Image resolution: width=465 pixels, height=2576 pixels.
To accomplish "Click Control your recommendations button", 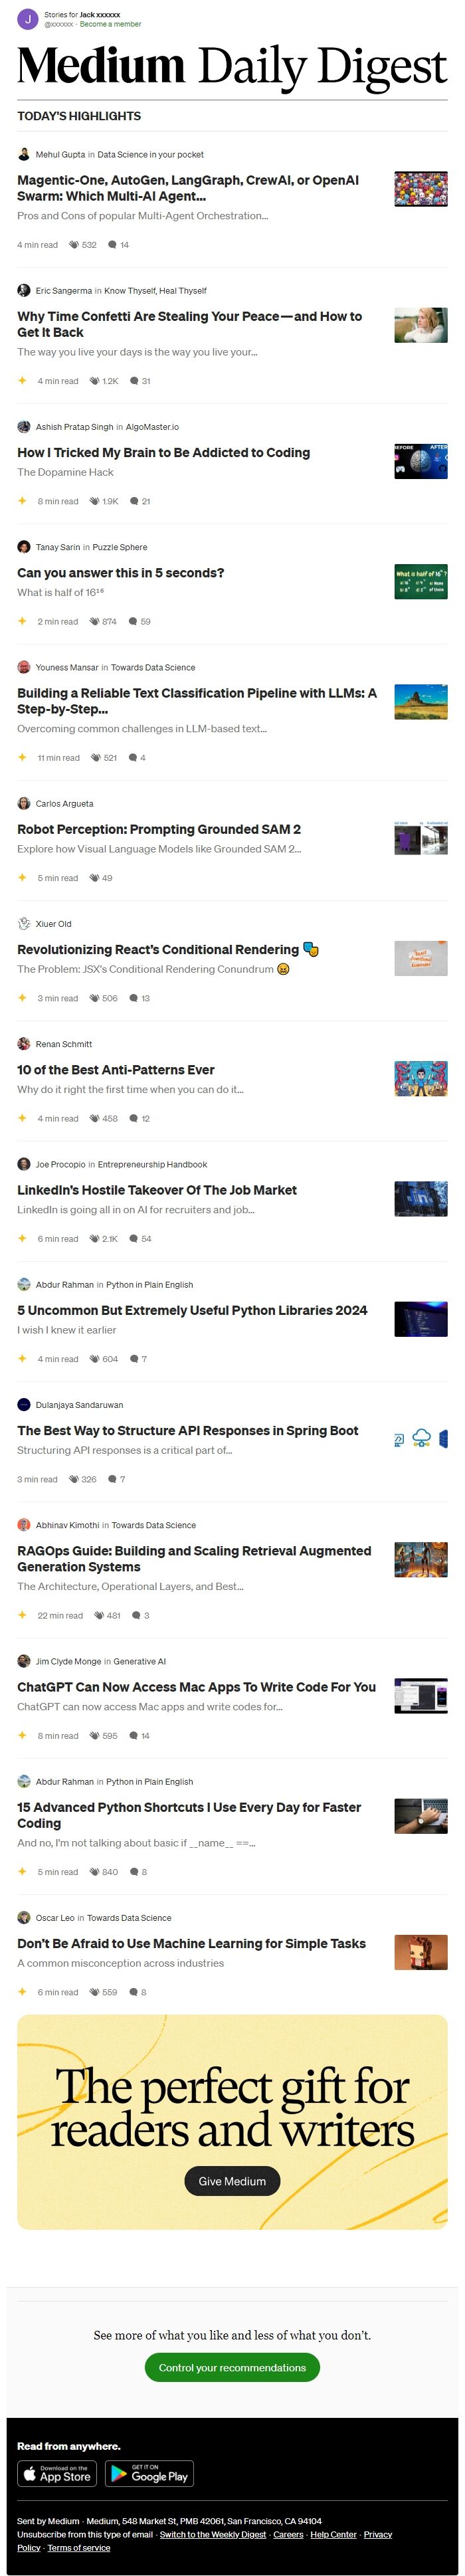I will (232, 2367).
